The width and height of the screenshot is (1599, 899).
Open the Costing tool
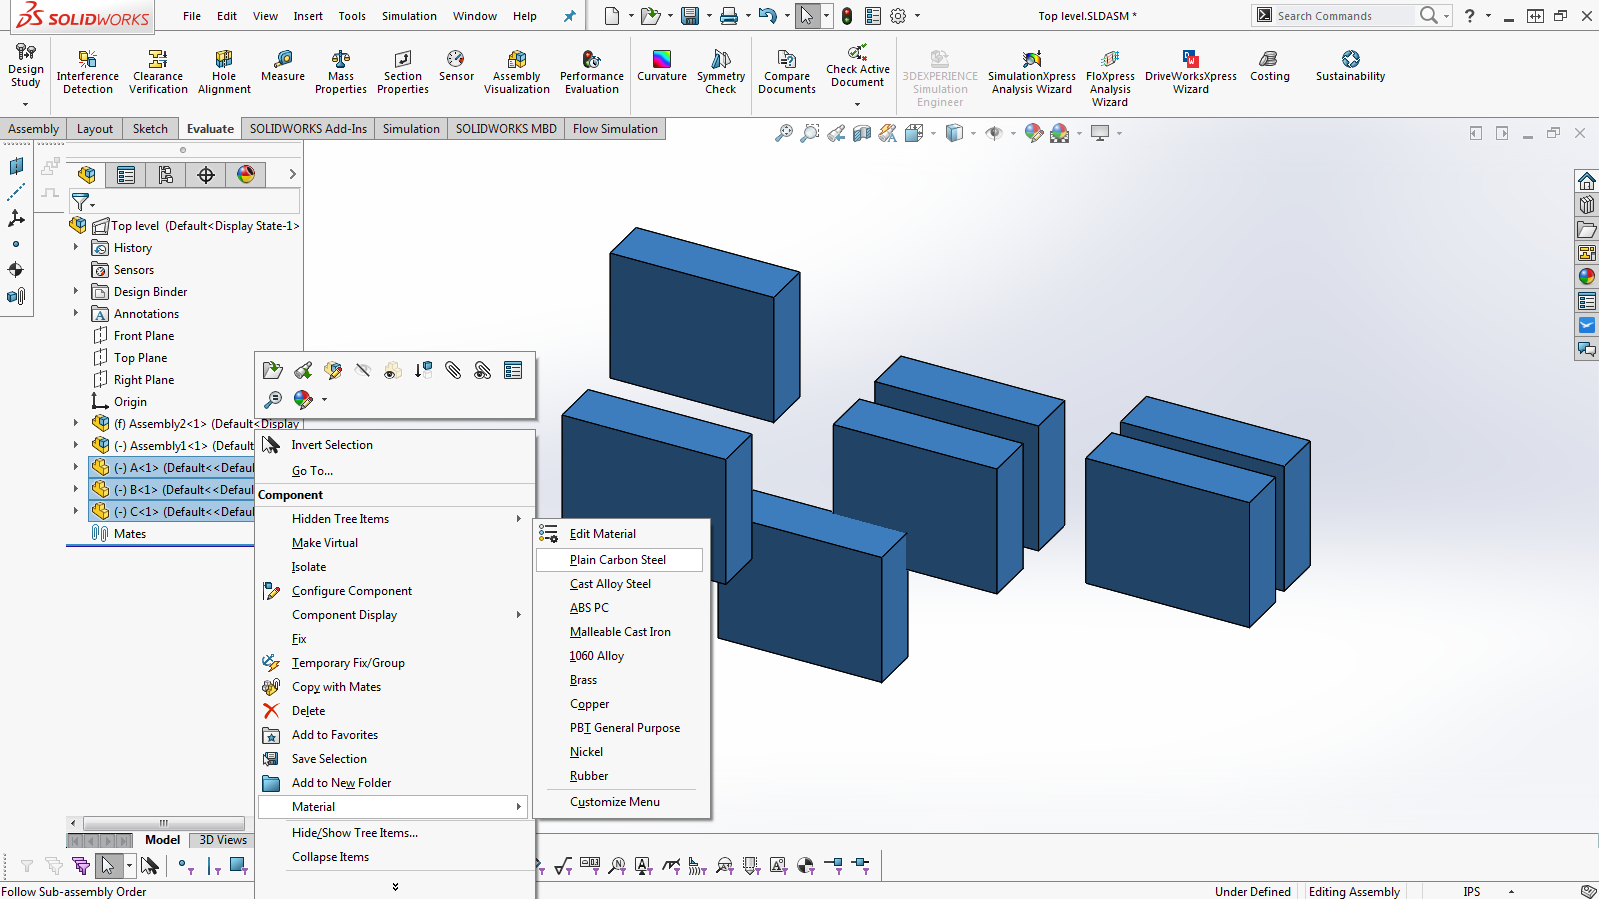click(x=1270, y=66)
